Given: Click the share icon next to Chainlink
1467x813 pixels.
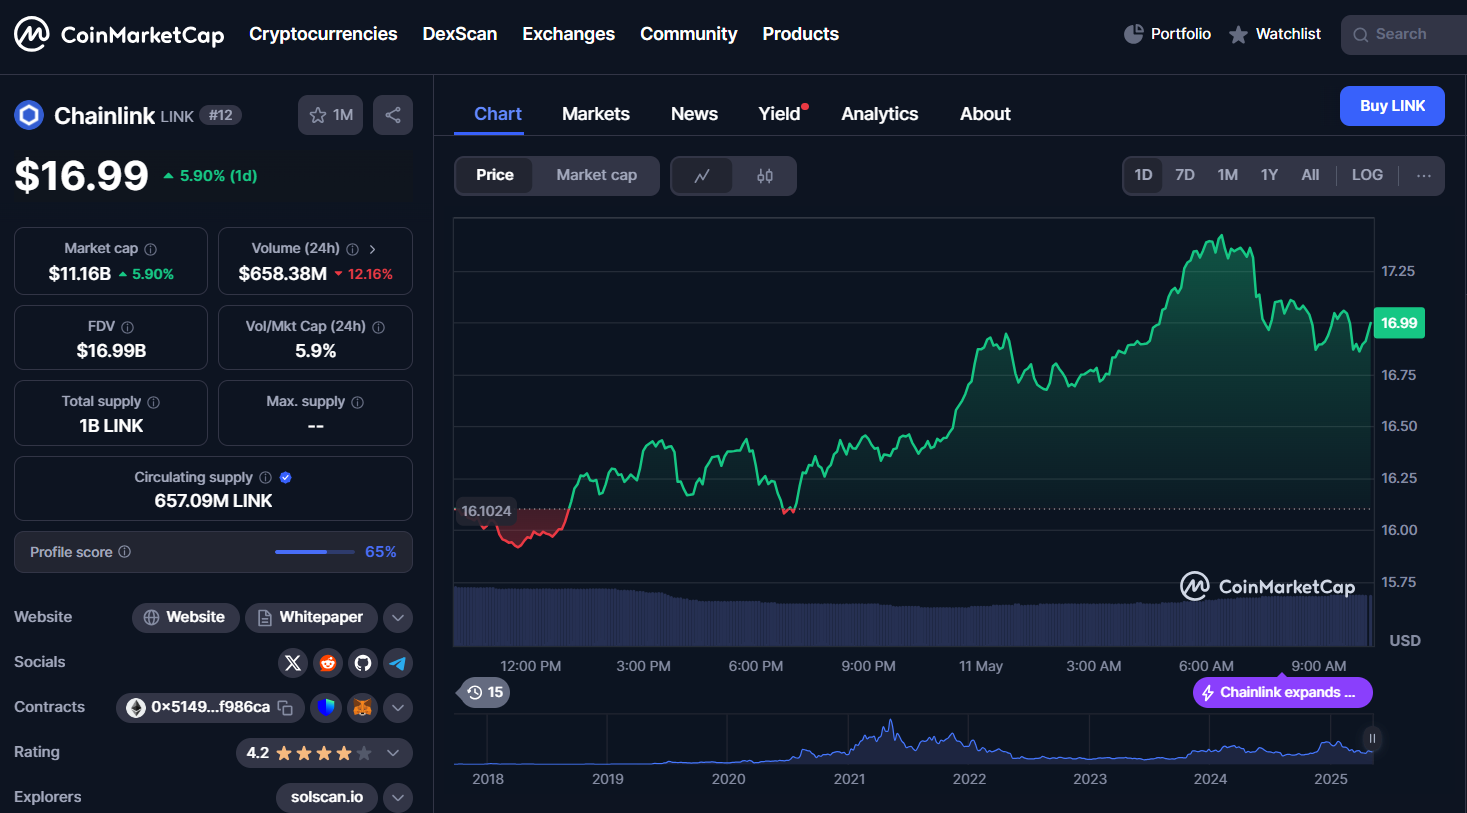Looking at the screenshot, I should point(393,115).
